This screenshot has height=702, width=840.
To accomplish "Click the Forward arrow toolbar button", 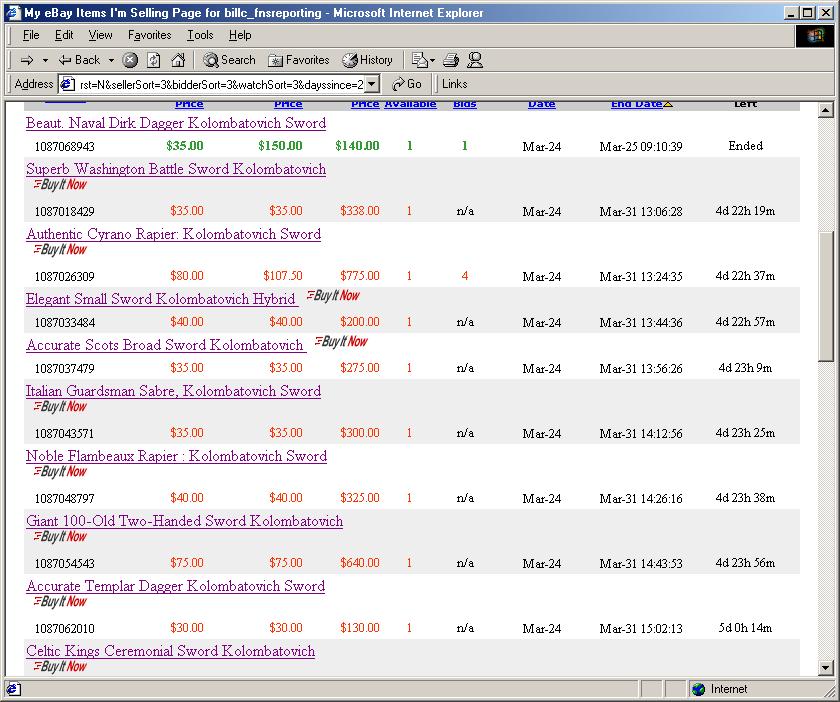I will point(26,60).
